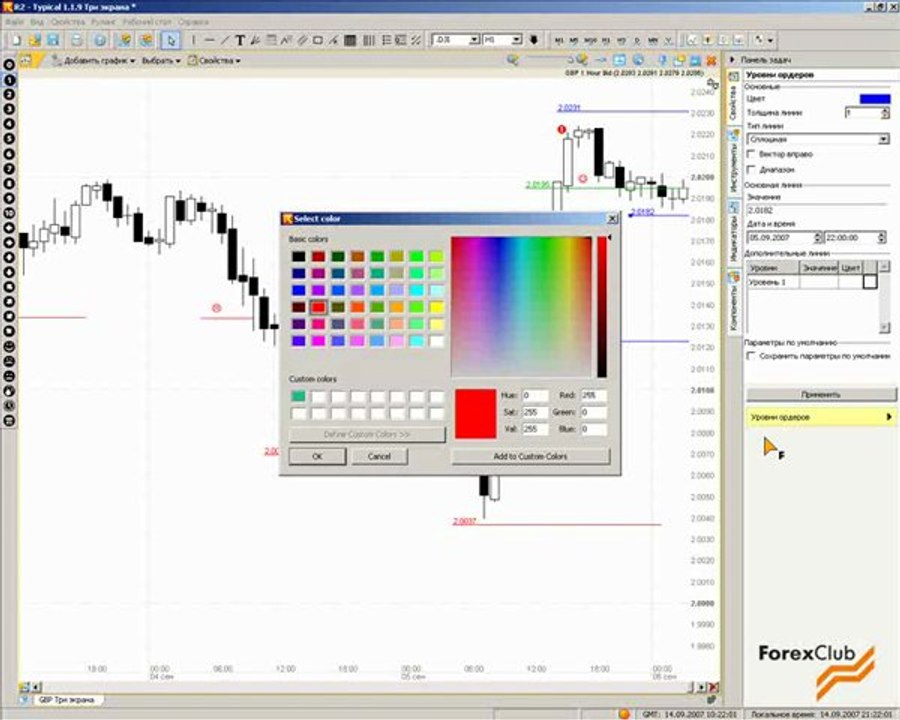
Task: Click OK in Select color dialog
Action: point(317,456)
